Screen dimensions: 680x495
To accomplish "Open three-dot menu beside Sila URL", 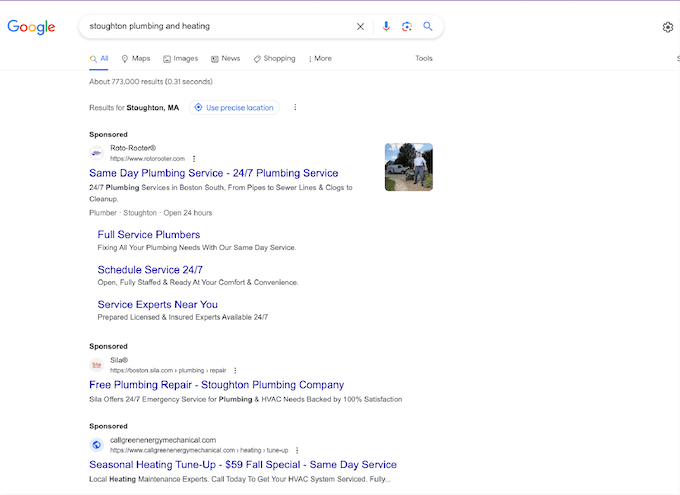I will (x=235, y=370).
